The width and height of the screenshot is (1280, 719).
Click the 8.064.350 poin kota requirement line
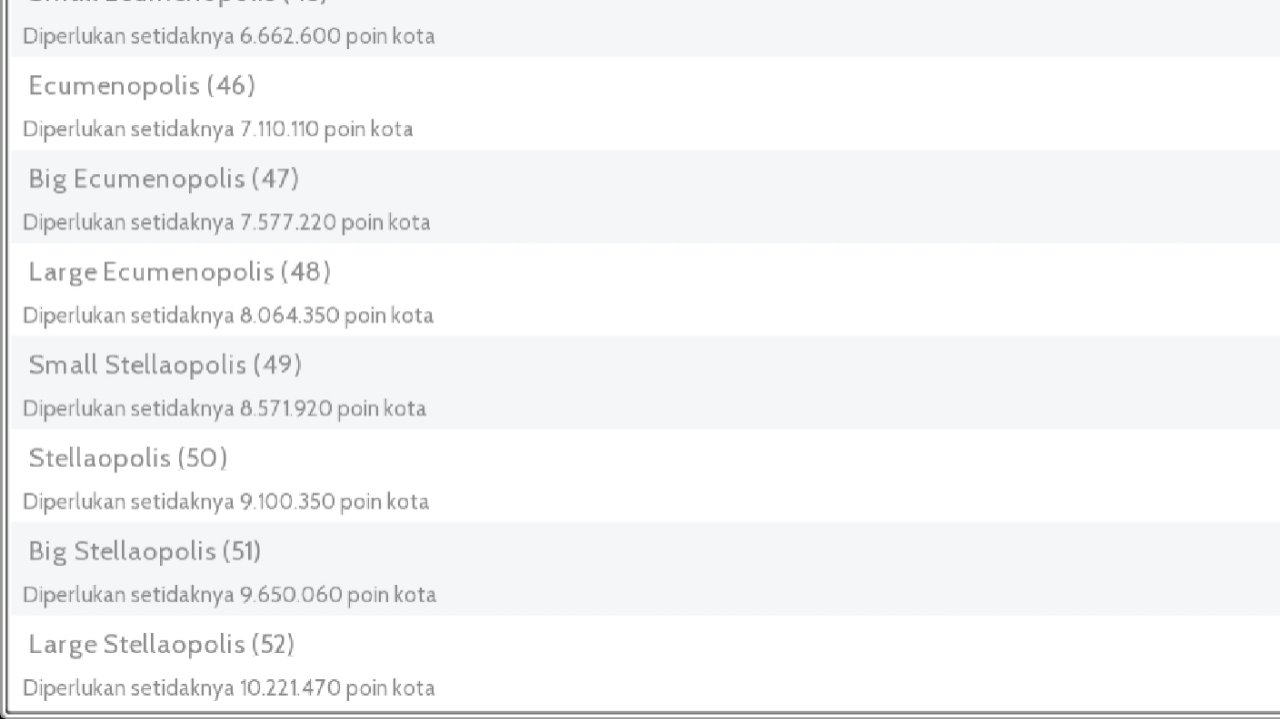pyautogui.click(x=228, y=316)
